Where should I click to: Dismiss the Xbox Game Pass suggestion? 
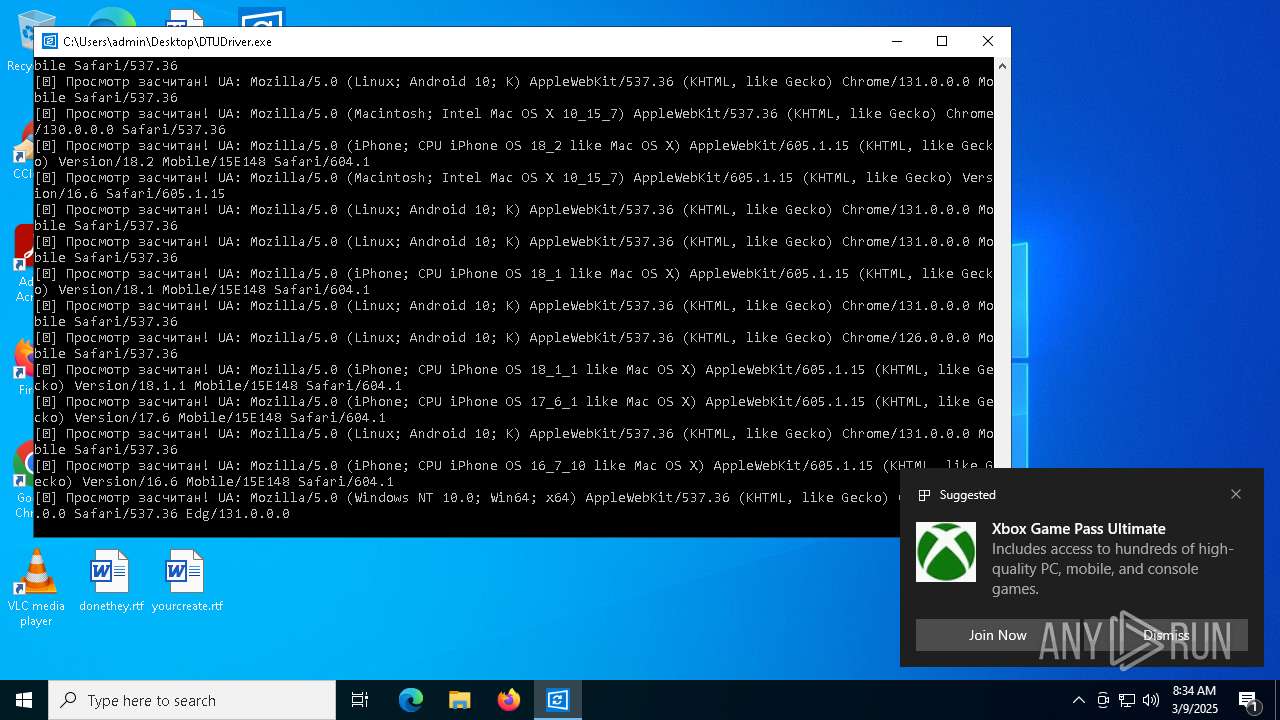(x=1166, y=635)
